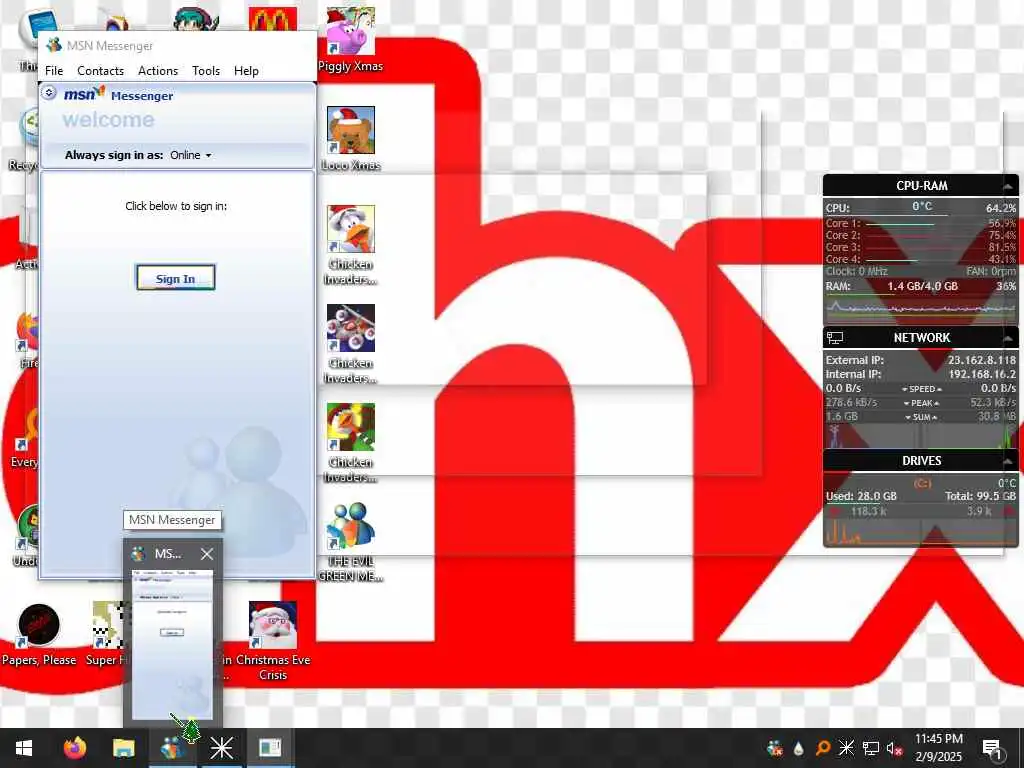Screen dimensions: 1024x768
Task: Open the Windows Start menu
Action: (x=24, y=748)
